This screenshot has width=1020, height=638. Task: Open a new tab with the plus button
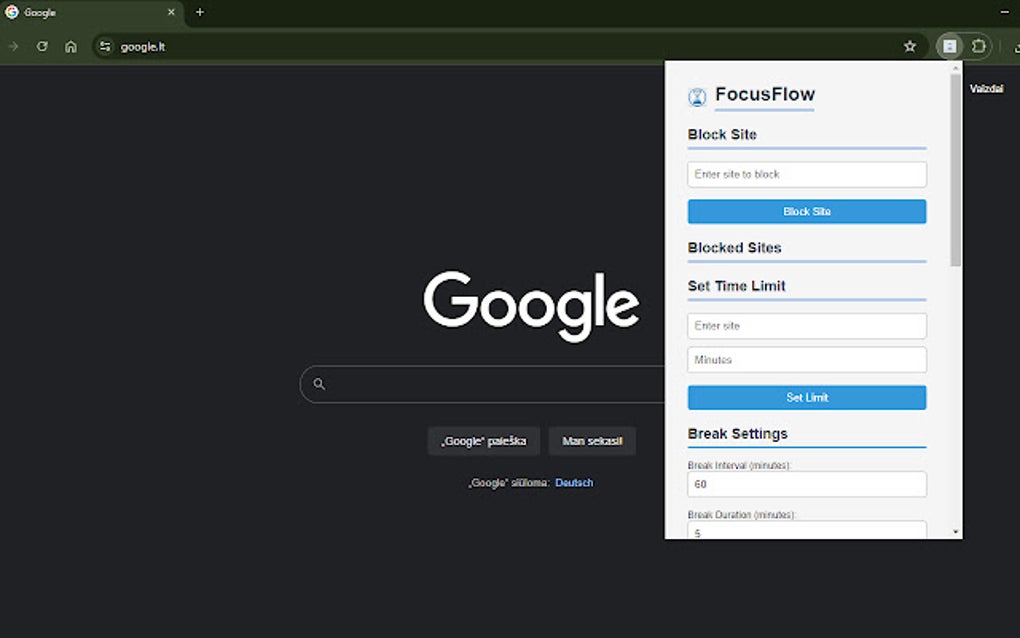pos(198,12)
